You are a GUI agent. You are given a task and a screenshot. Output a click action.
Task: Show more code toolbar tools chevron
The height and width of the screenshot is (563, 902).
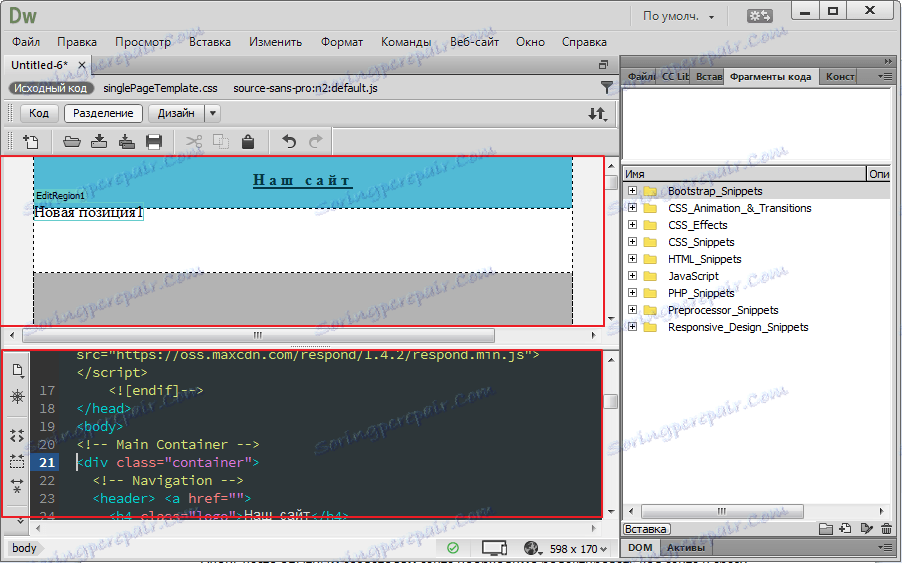20,521
